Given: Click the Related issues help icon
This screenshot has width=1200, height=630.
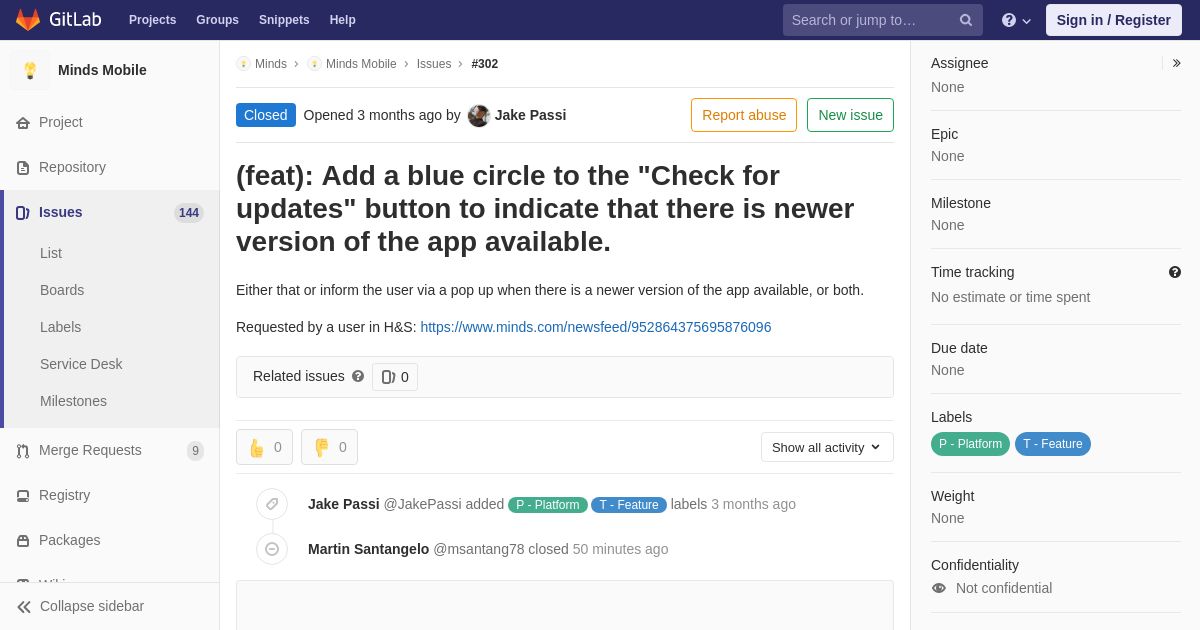Looking at the screenshot, I should click(358, 376).
